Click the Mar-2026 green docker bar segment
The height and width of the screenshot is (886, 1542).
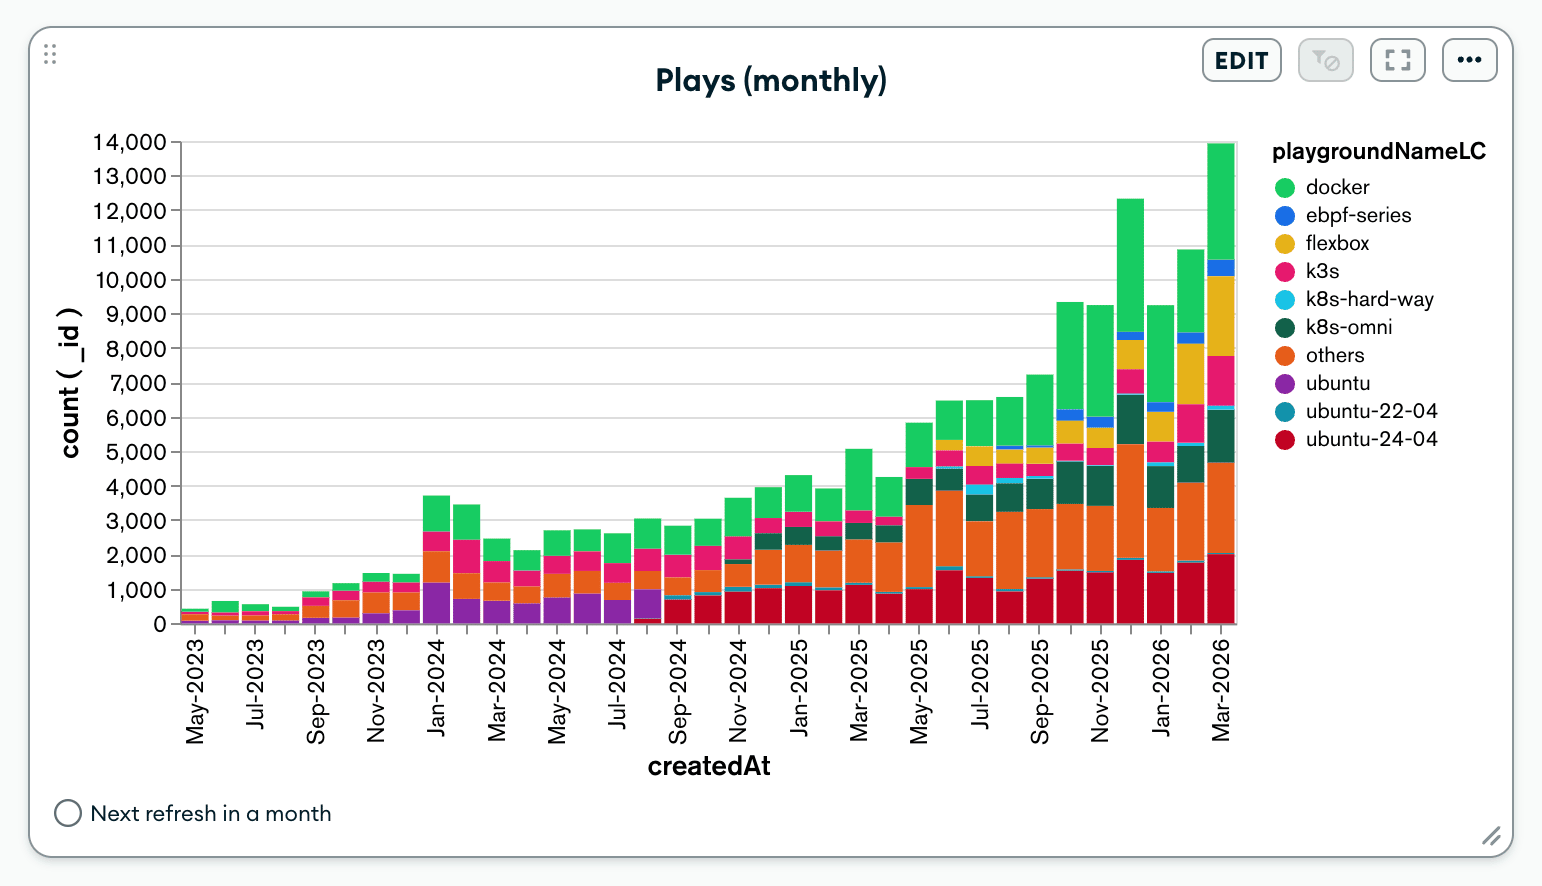click(1220, 200)
